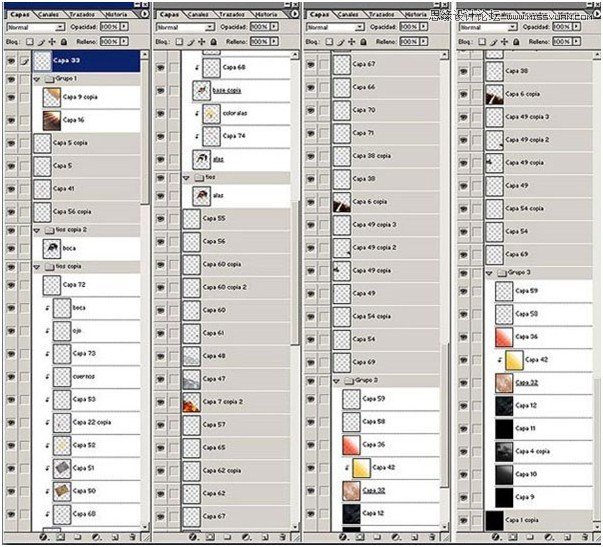The width and height of the screenshot is (603, 547).
Task: Create adjustment layer in second Layers panel
Action: 246,537
